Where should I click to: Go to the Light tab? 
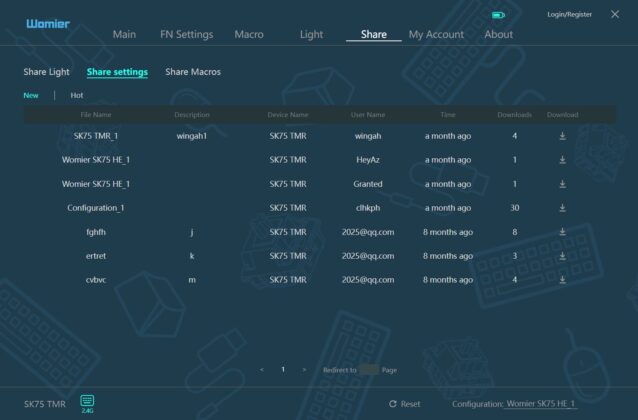coord(311,34)
